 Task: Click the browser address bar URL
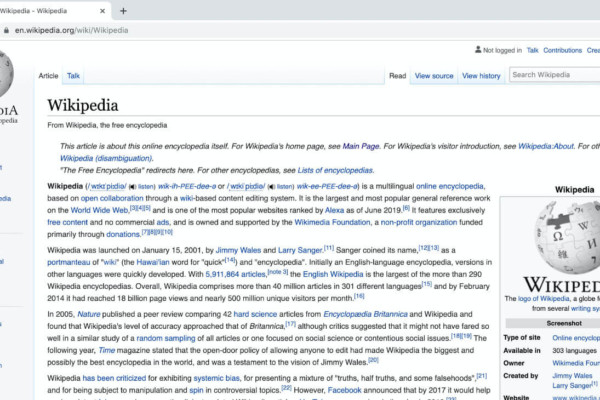coord(70,30)
